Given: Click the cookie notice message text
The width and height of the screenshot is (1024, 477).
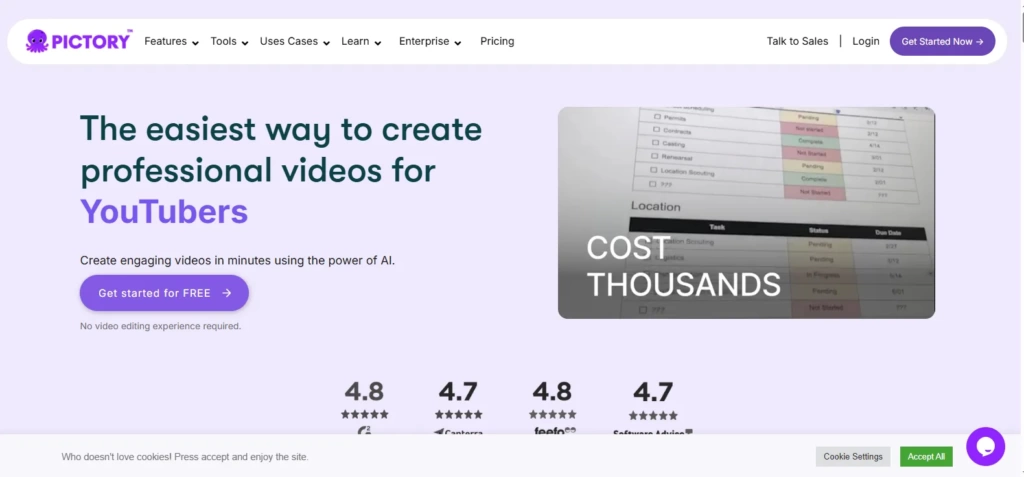Looking at the screenshot, I should coord(185,457).
